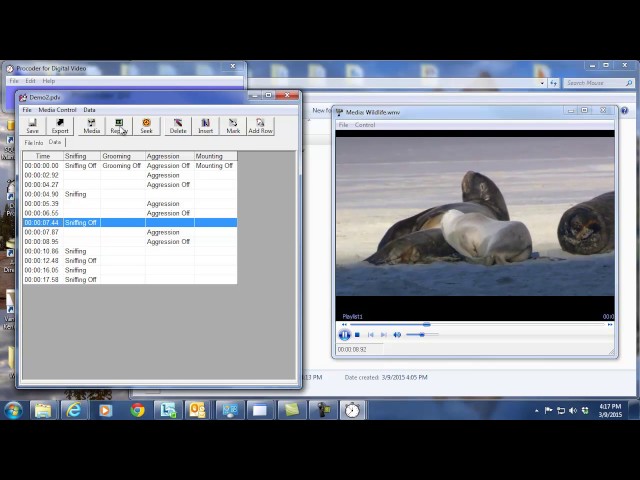640x480 pixels.
Task: Open File menu in Procoder for Digital Video
Action: pos(14,81)
